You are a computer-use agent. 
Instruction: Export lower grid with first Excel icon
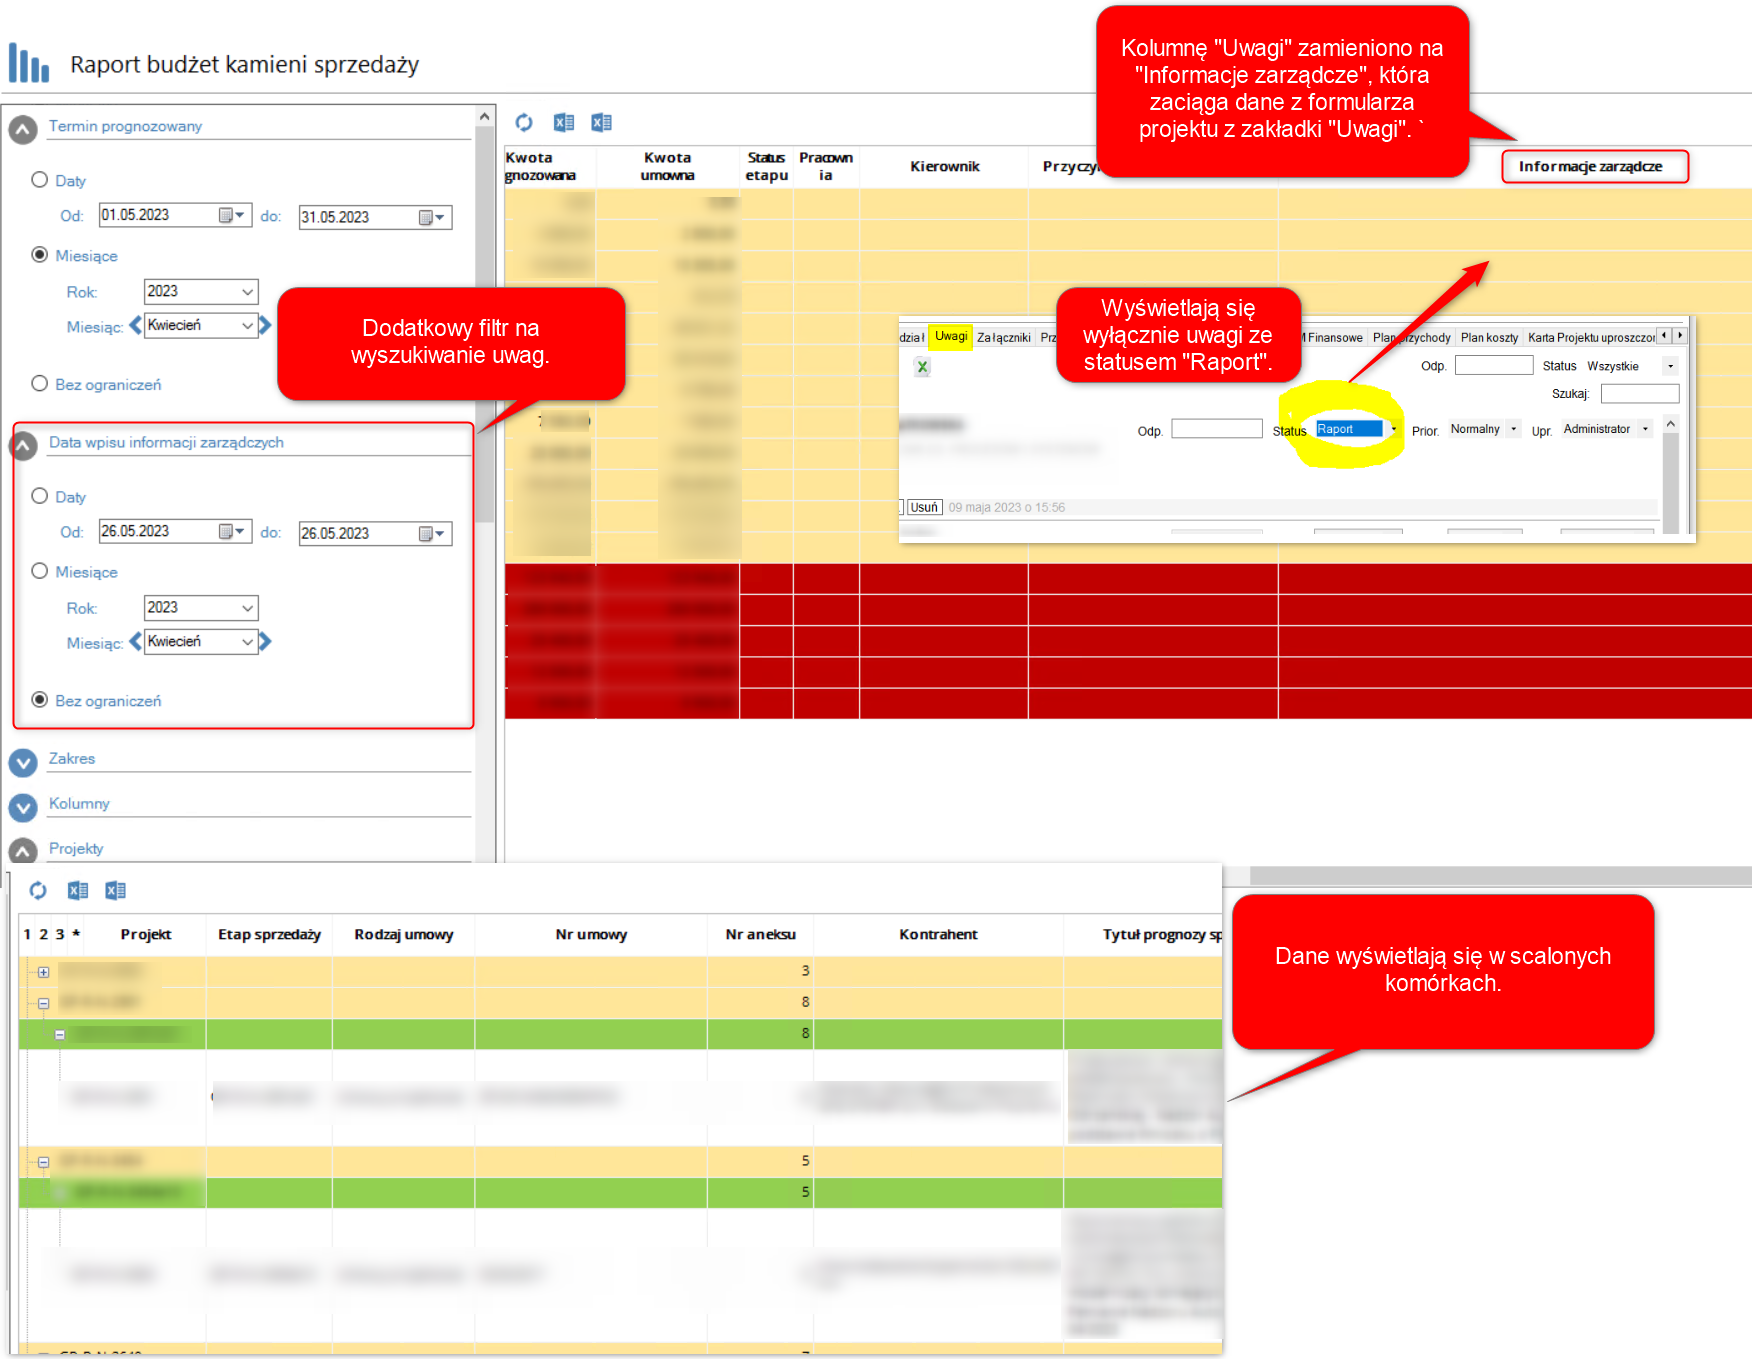[78, 890]
